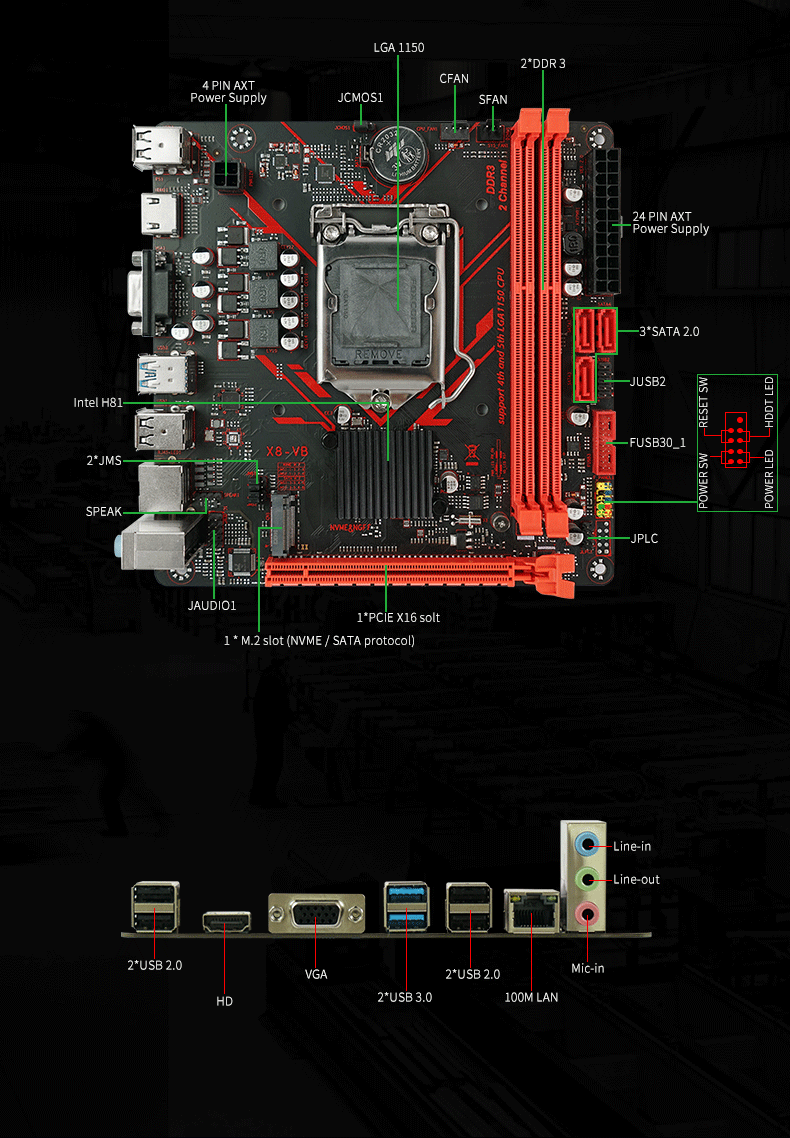Viewport: 790px width, 1138px height.
Task: Click the SFAN label
Action: (493, 100)
